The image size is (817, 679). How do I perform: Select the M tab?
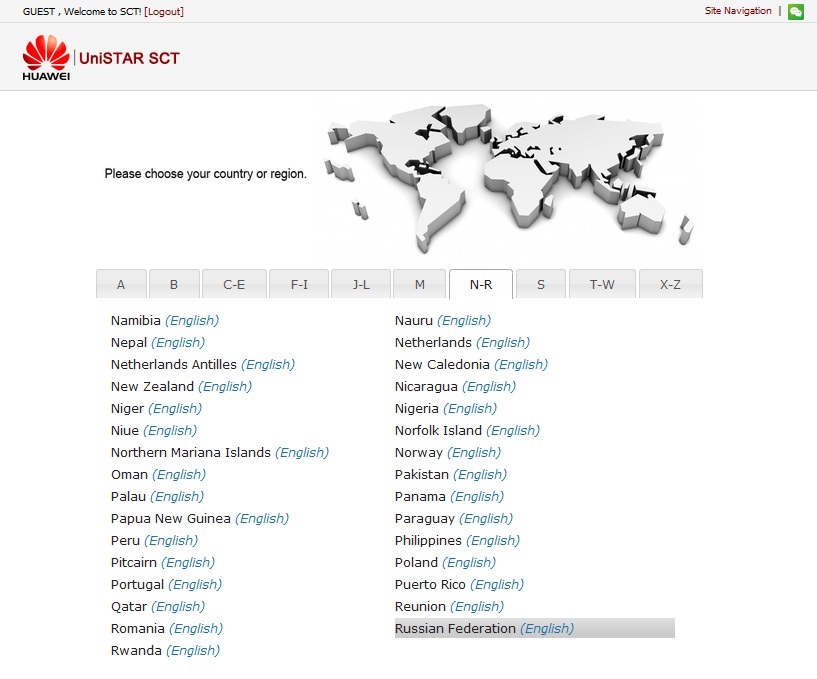pos(420,284)
